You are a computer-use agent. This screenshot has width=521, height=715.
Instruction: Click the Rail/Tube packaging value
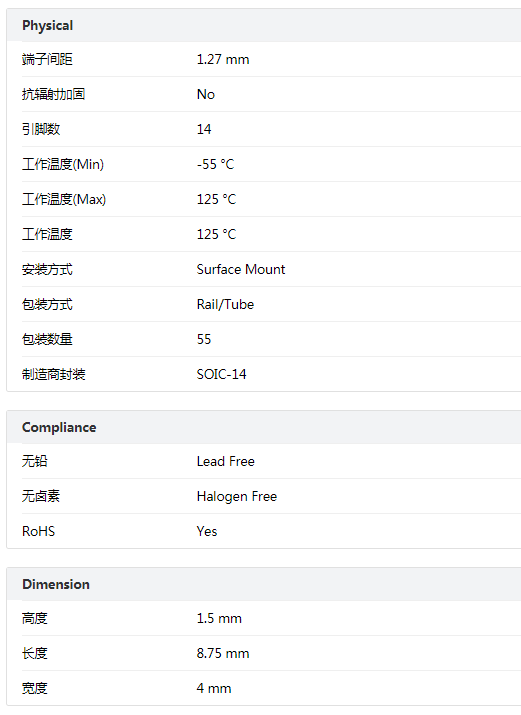tap(225, 304)
